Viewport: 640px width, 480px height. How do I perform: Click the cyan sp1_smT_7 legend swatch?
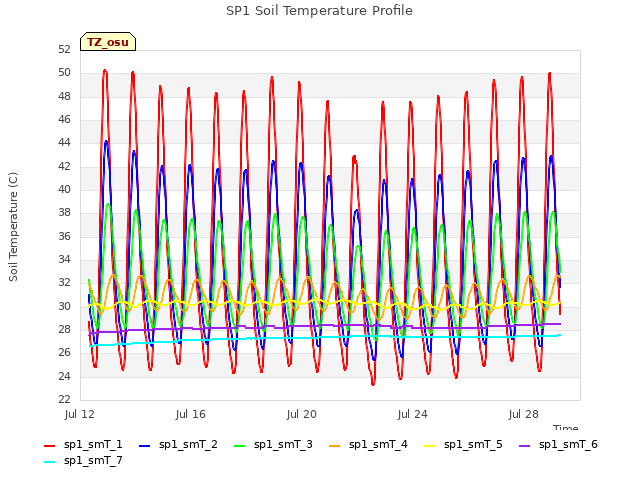point(49,462)
